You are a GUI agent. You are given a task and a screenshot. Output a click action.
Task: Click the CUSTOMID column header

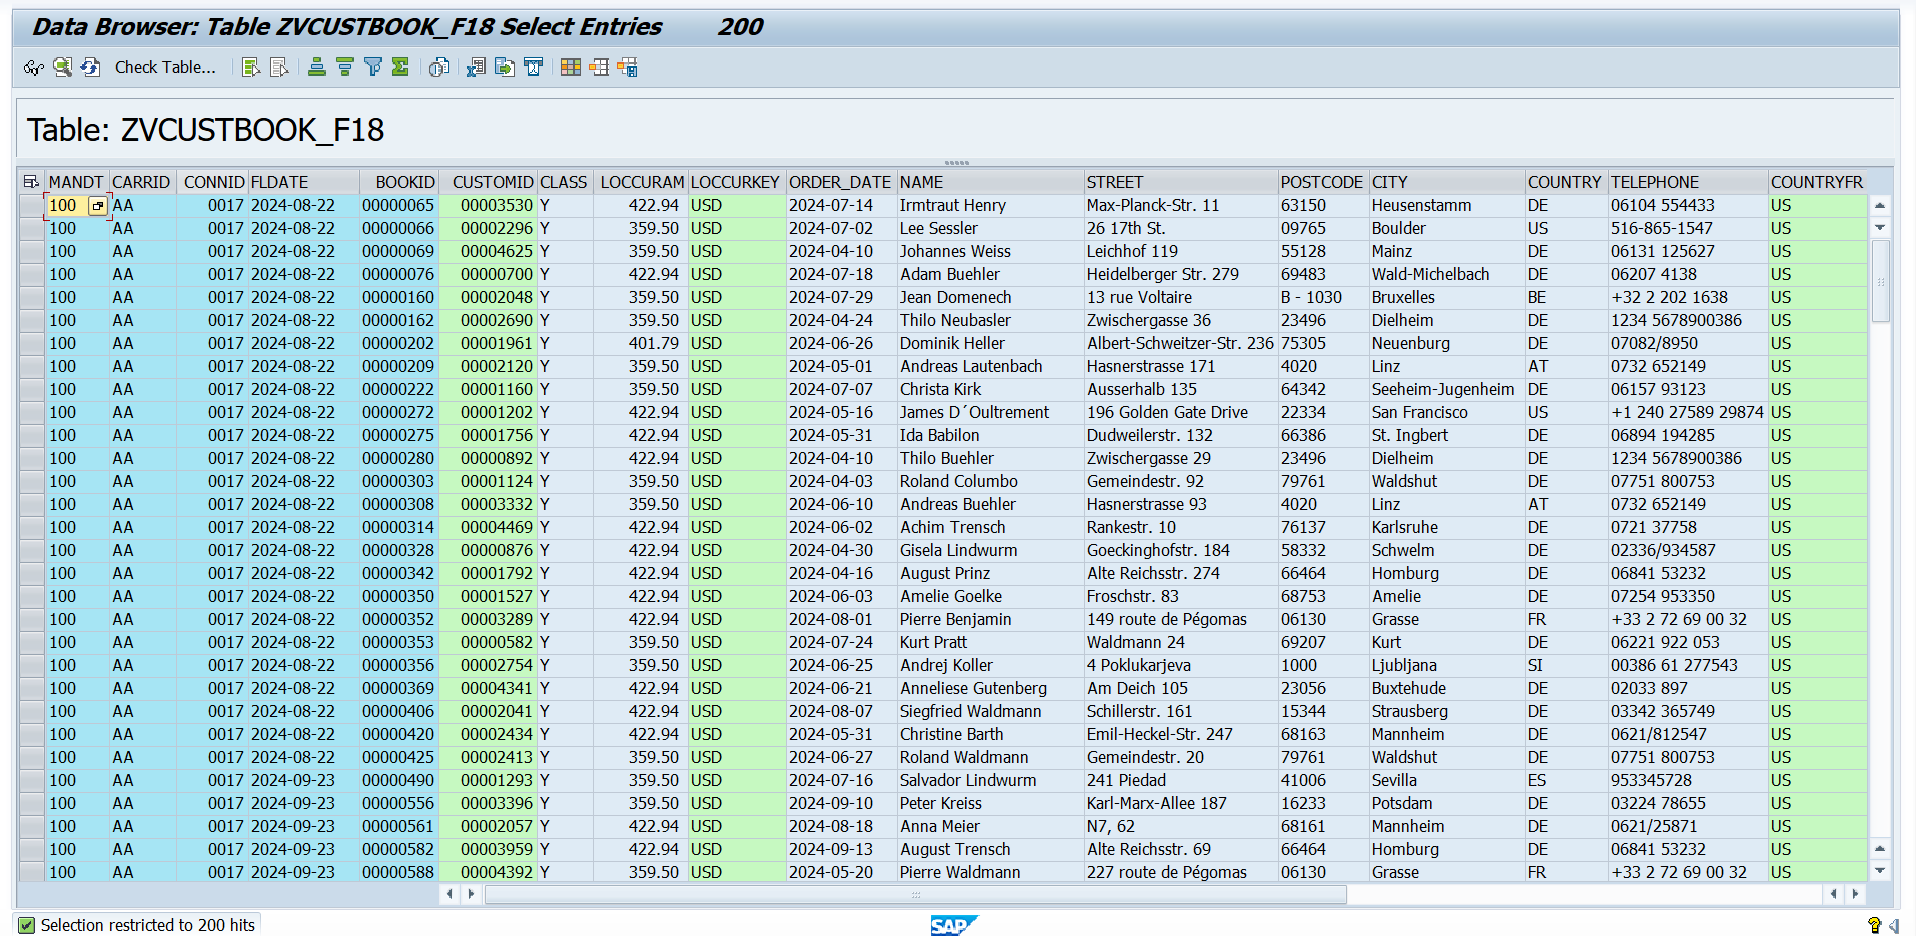[488, 182]
